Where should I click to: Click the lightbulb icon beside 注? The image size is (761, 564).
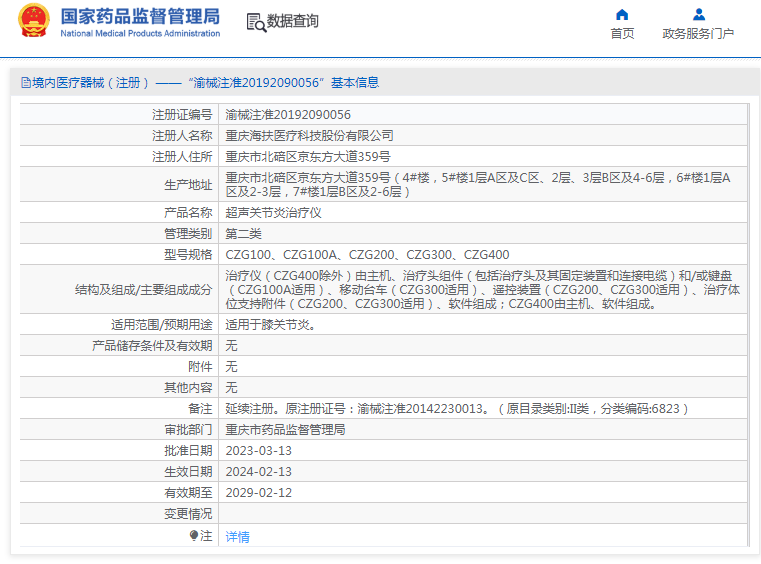(194, 536)
